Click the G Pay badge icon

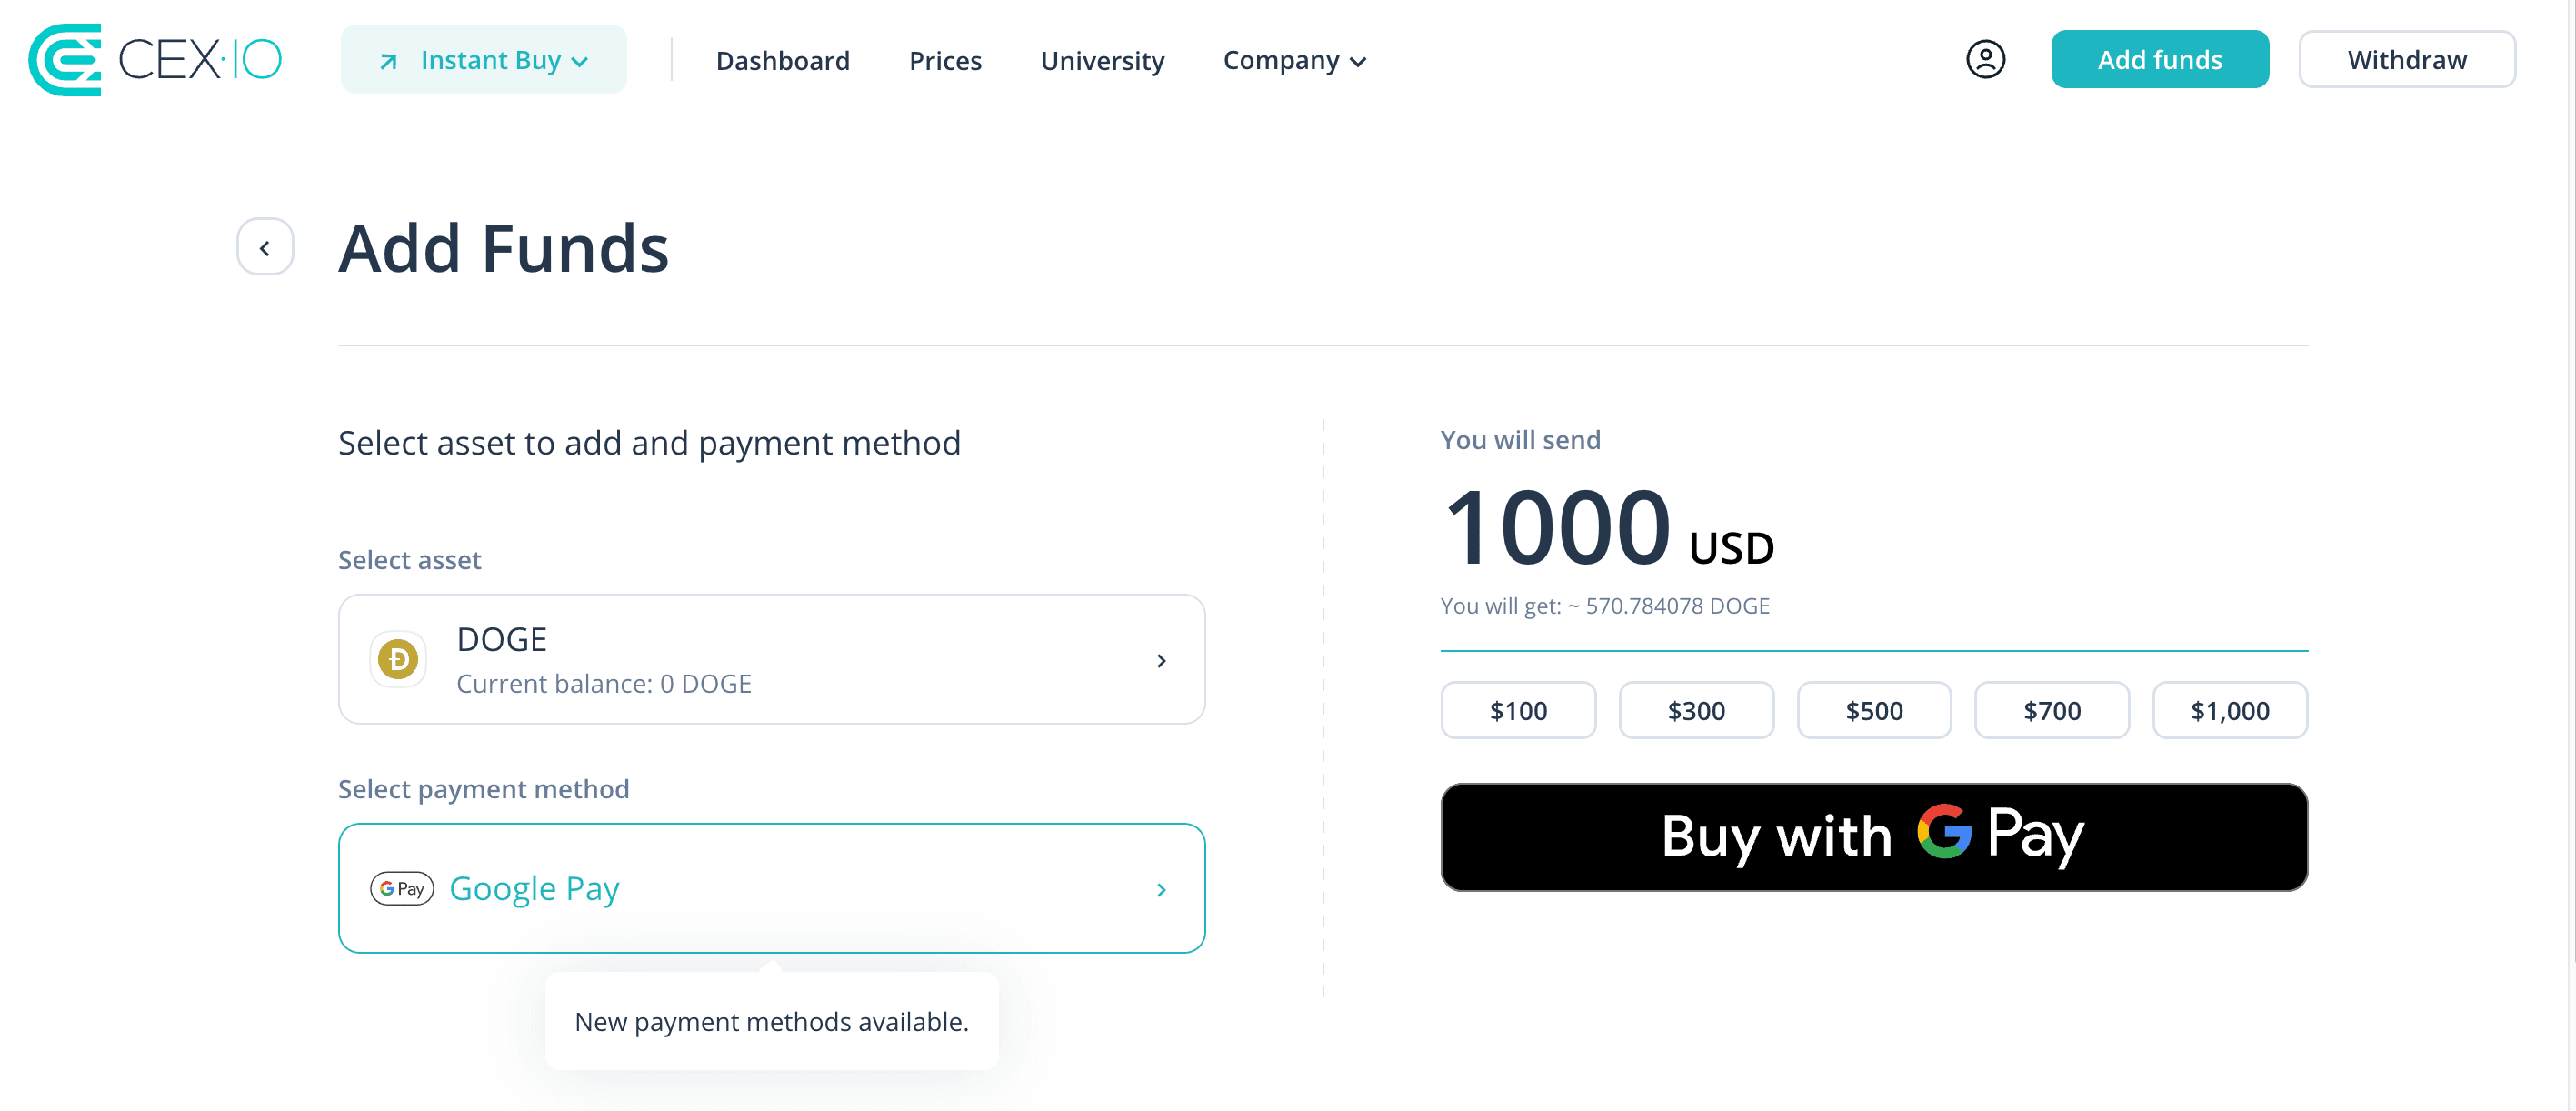pyautogui.click(x=402, y=888)
